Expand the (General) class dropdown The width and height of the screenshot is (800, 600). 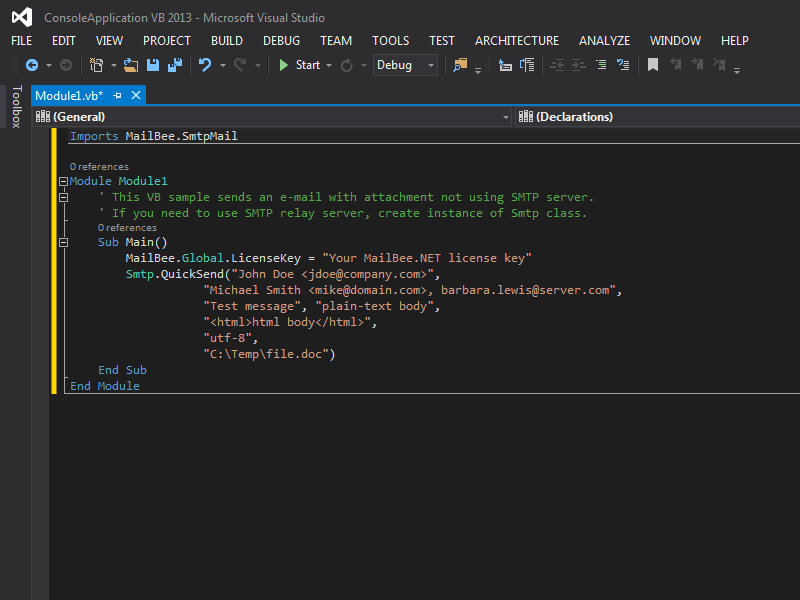pyautogui.click(x=505, y=117)
